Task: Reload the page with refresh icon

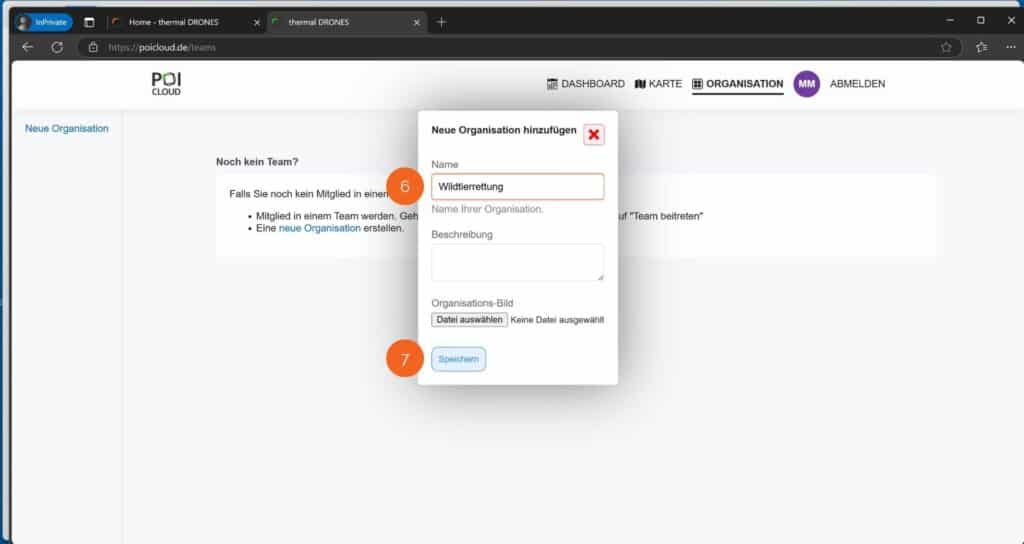Action: tap(57, 47)
